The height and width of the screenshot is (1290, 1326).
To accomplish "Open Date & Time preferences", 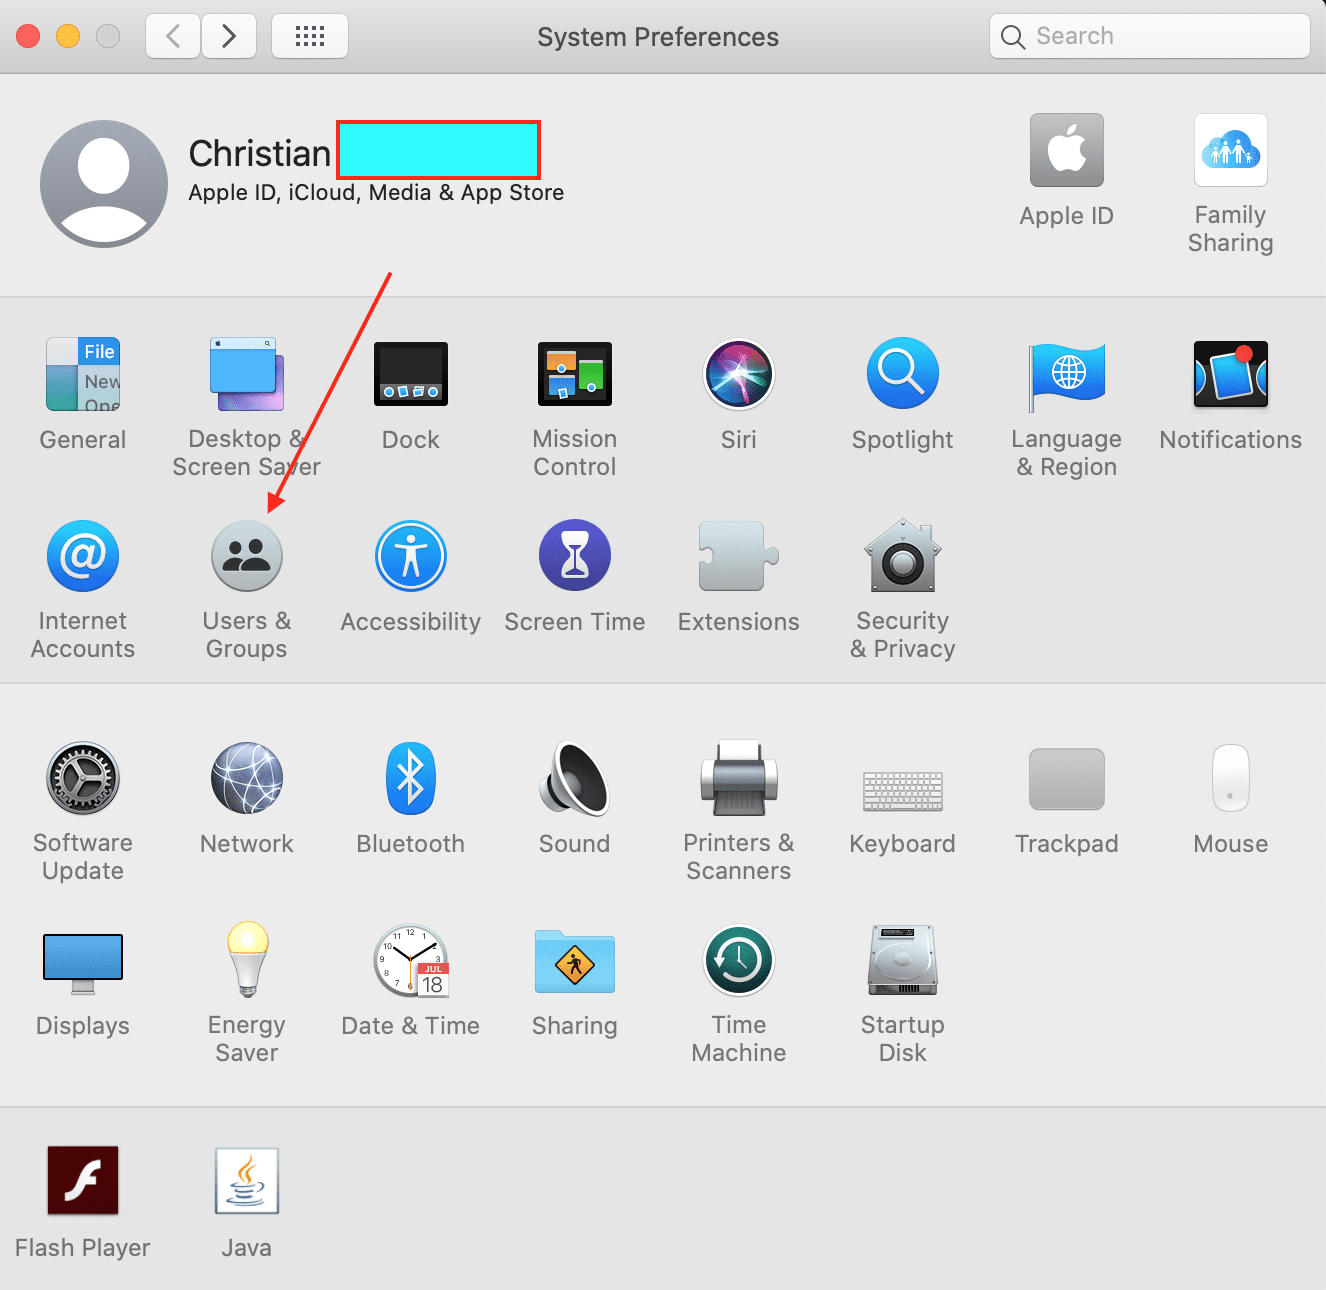I will click(410, 961).
